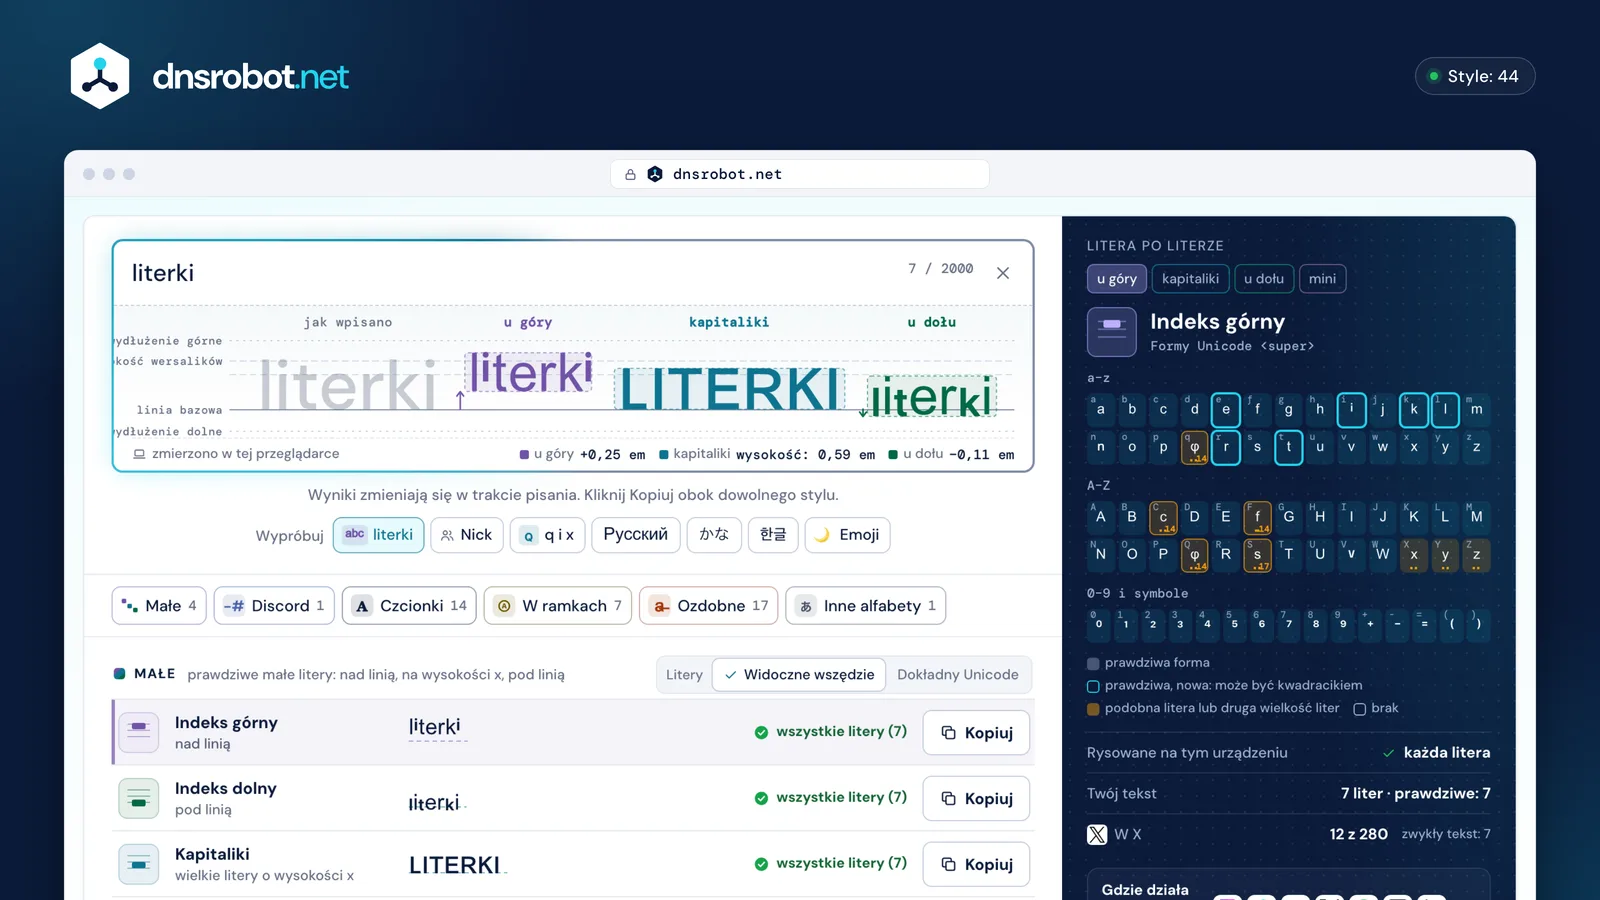Copy the Kapitaliki style
Image resolution: width=1600 pixels, height=900 pixels.
tap(976, 865)
